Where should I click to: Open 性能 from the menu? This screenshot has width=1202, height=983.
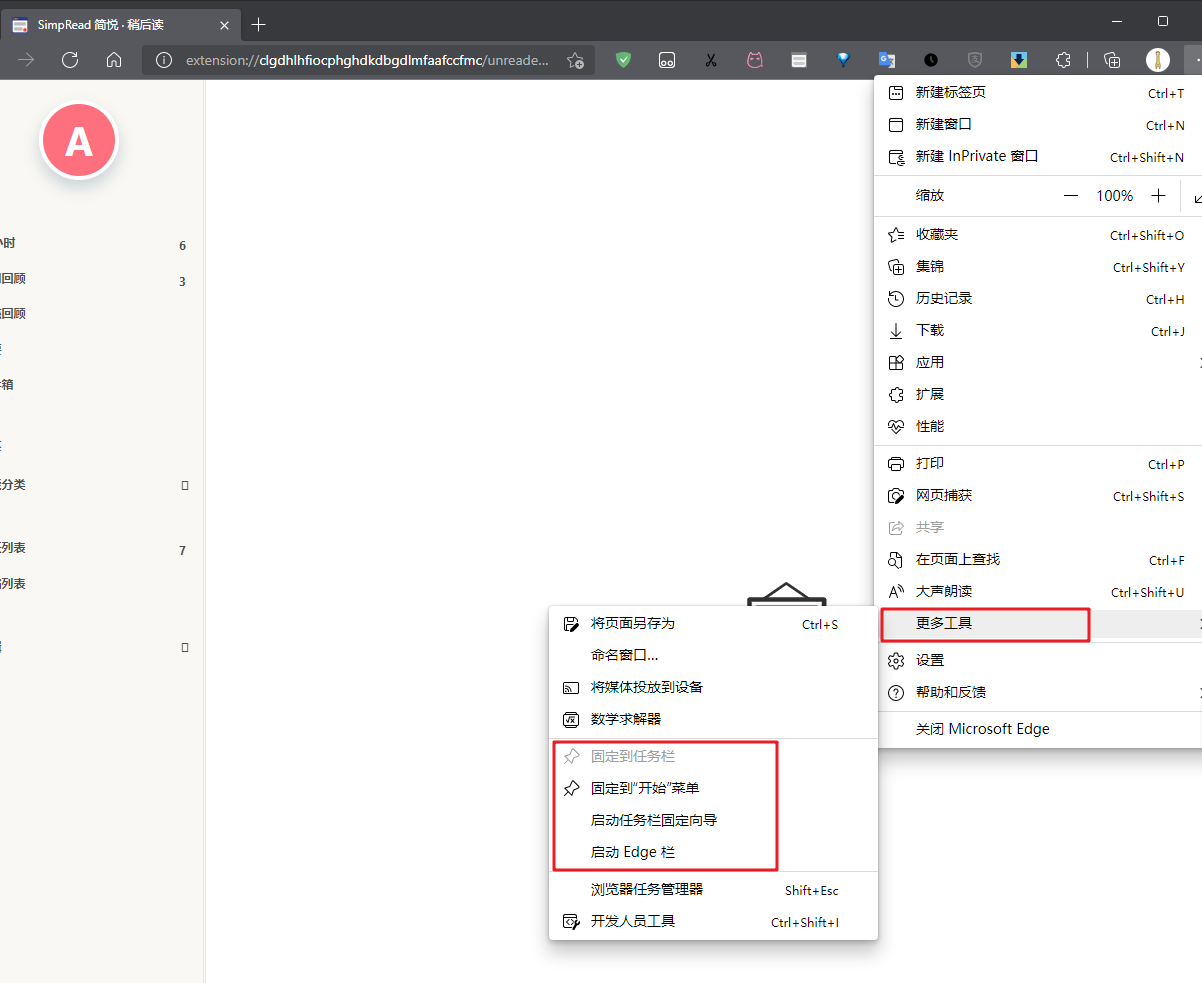click(x=1038, y=427)
